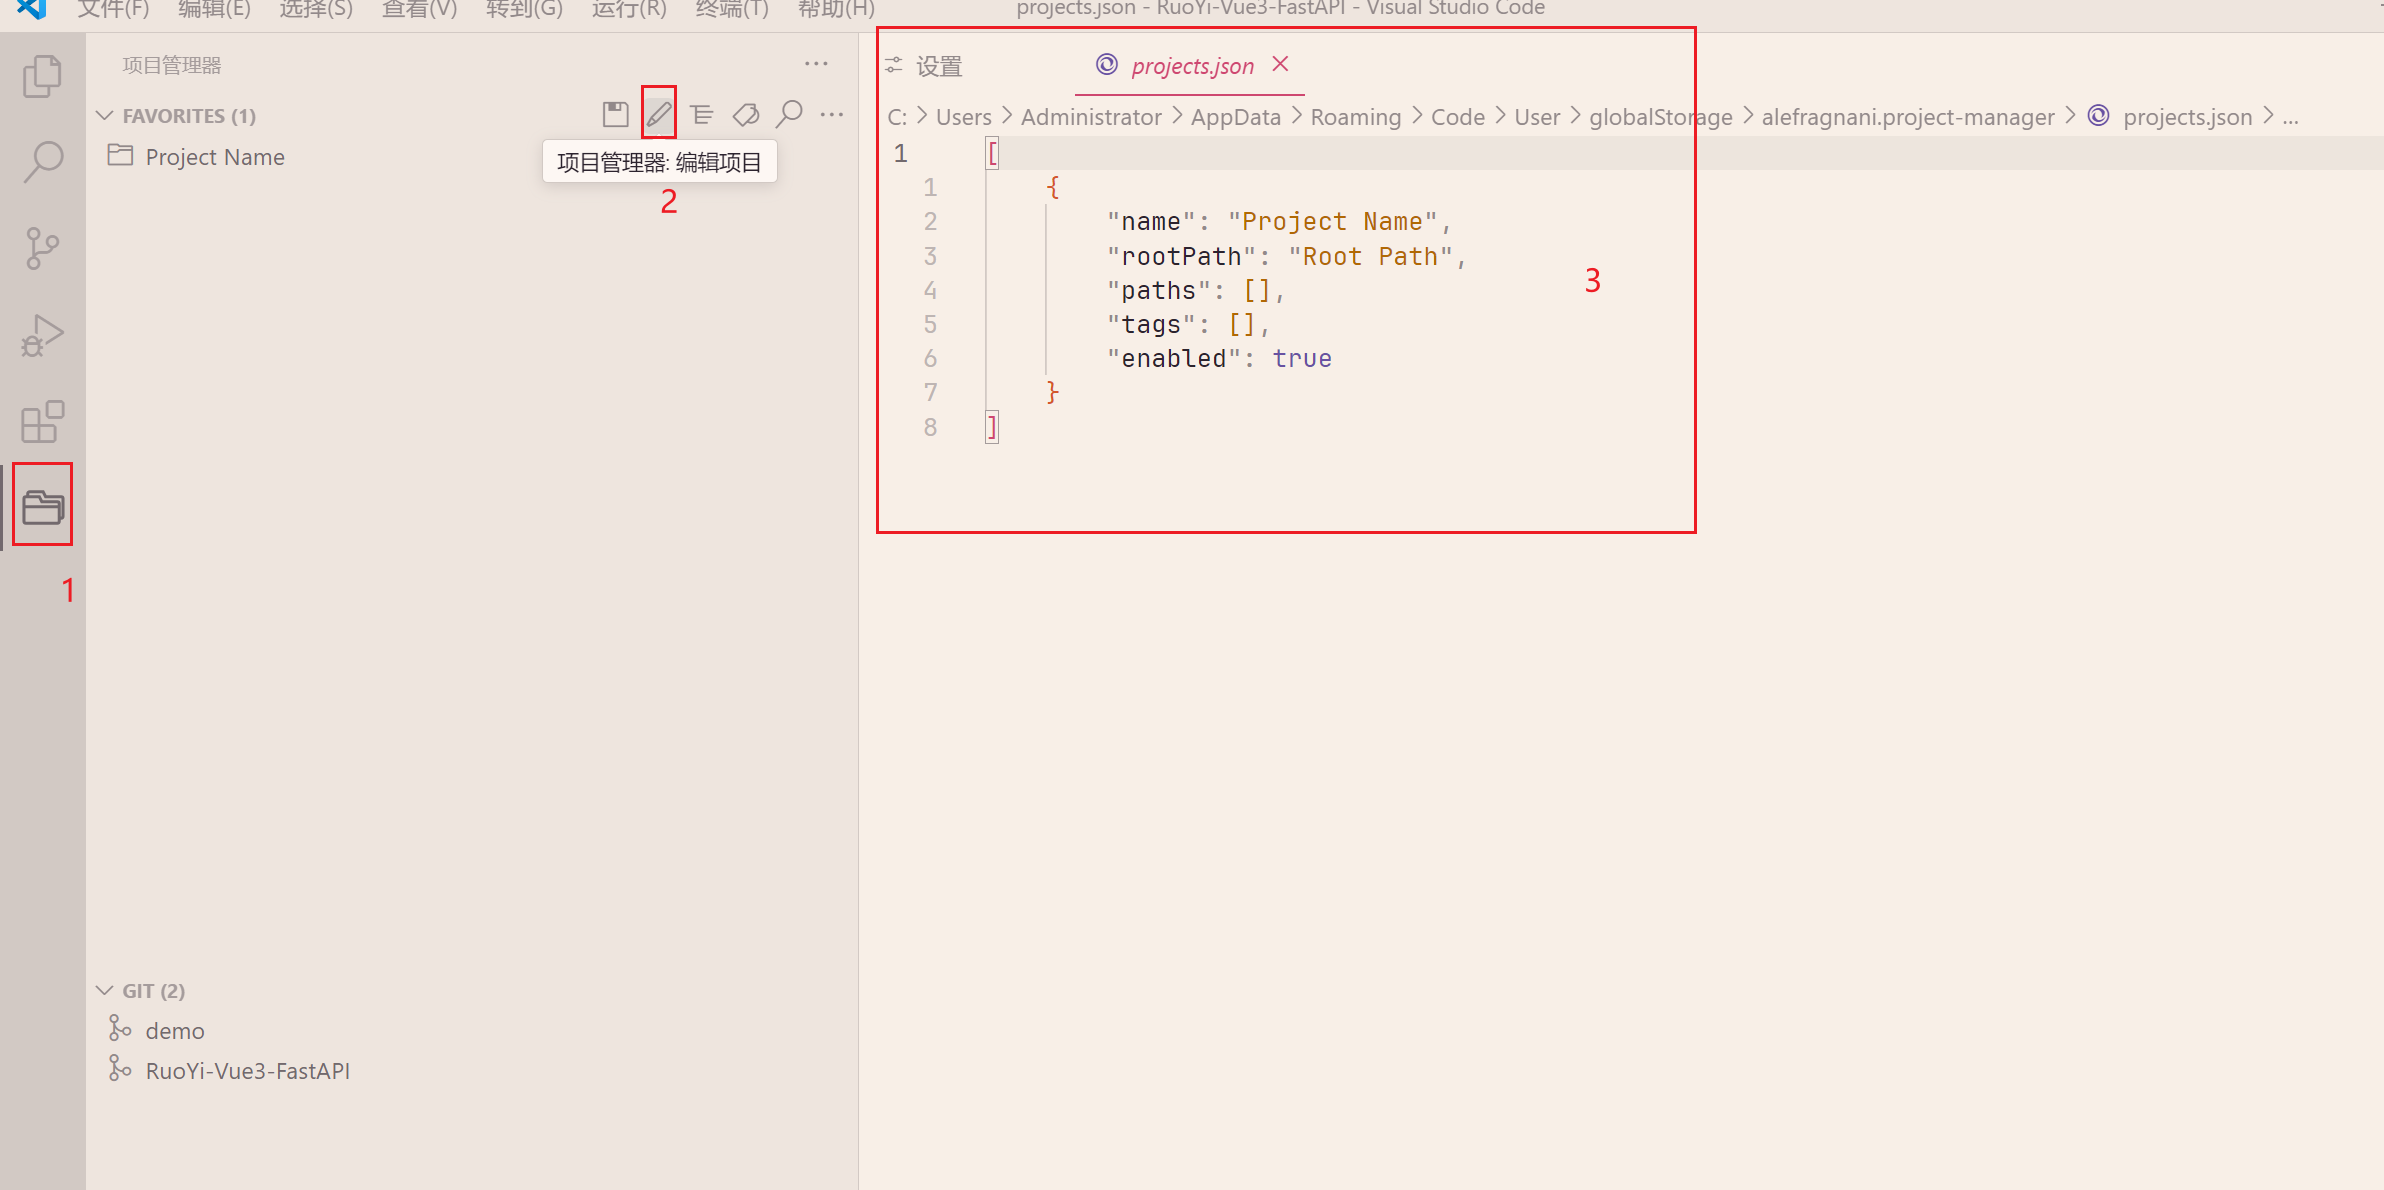The width and height of the screenshot is (2384, 1190).
Task: Open the Explorer view in activity bar
Action: [42, 77]
